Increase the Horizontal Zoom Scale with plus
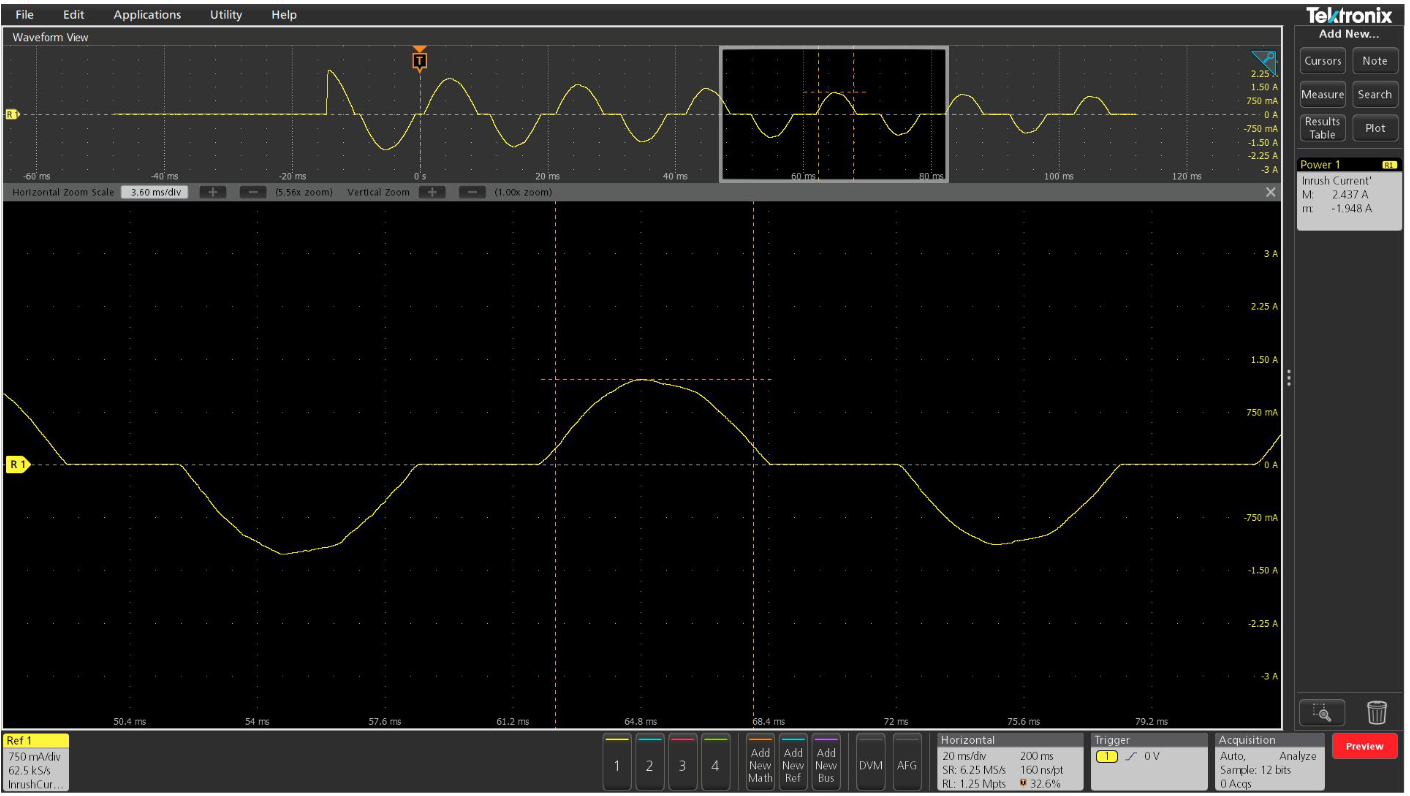 tap(213, 191)
